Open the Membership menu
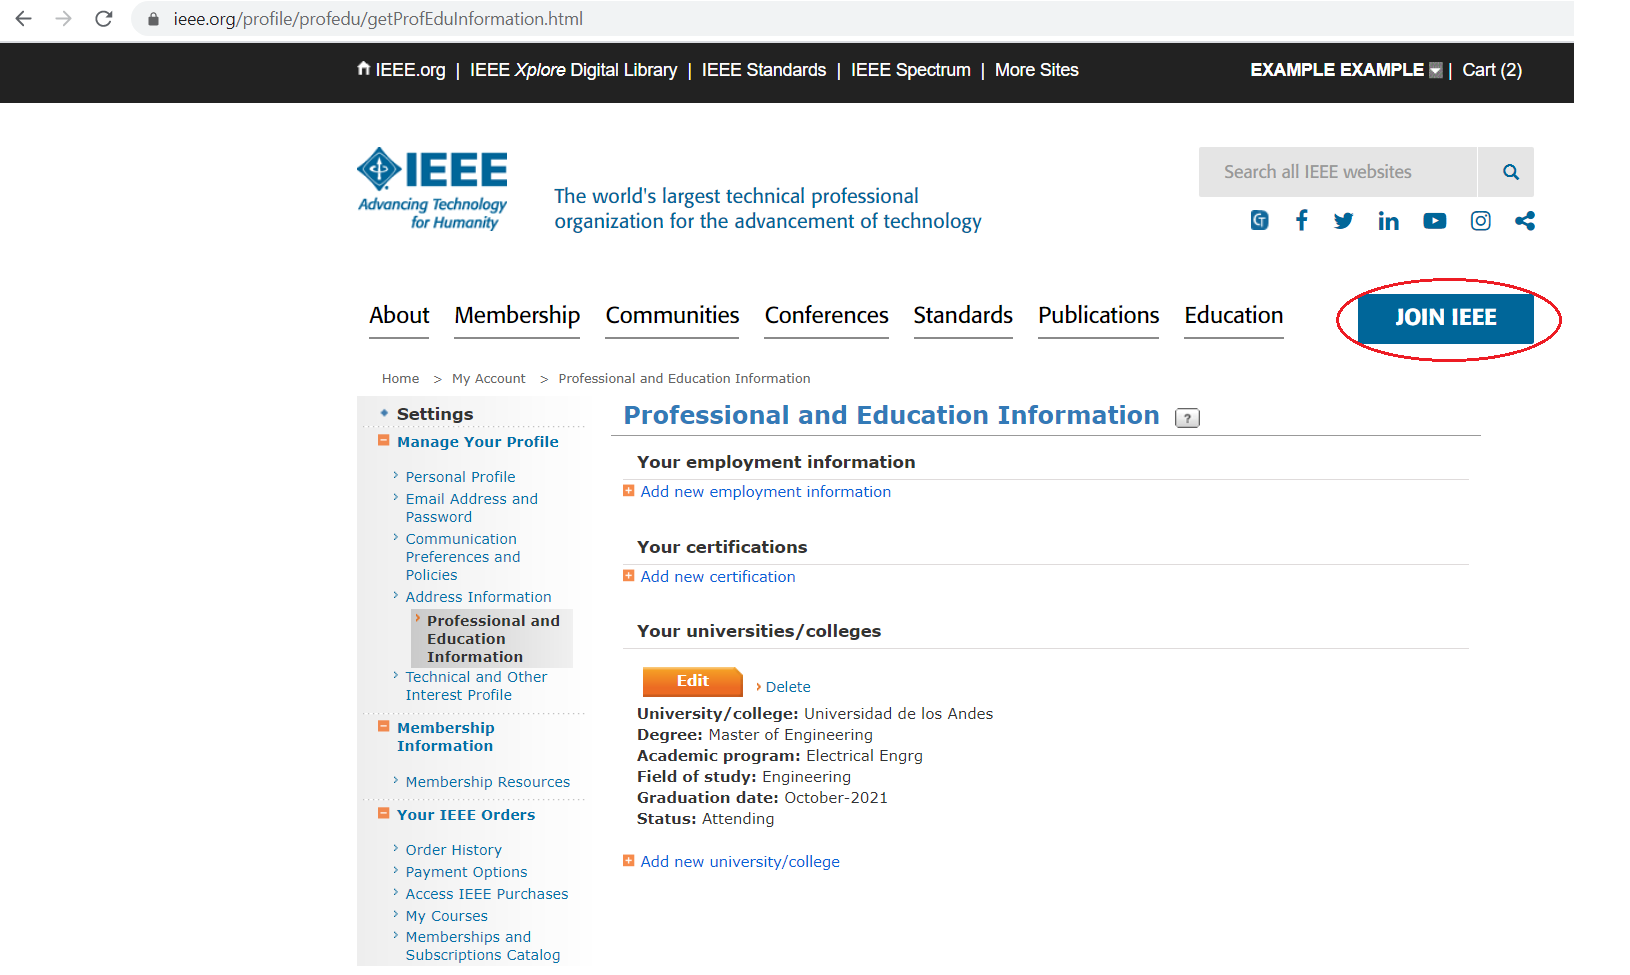This screenshot has width=1630, height=975. [517, 316]
